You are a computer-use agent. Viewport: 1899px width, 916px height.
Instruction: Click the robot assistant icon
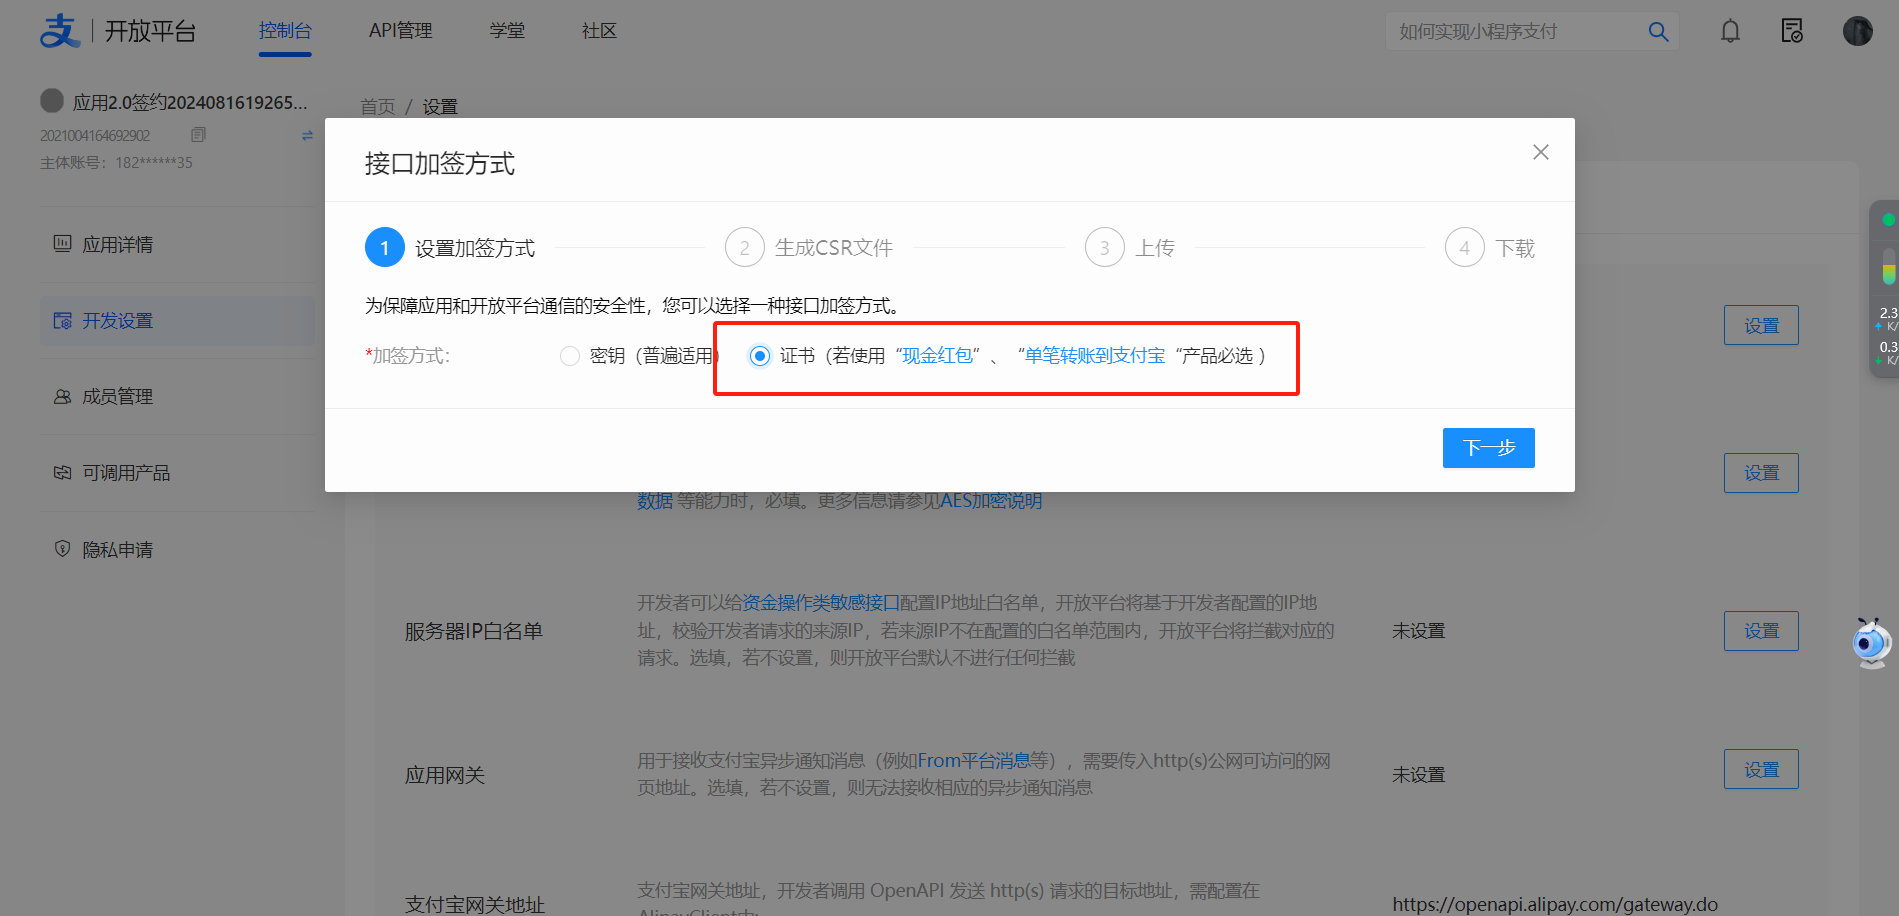(x=1870, y=643)
